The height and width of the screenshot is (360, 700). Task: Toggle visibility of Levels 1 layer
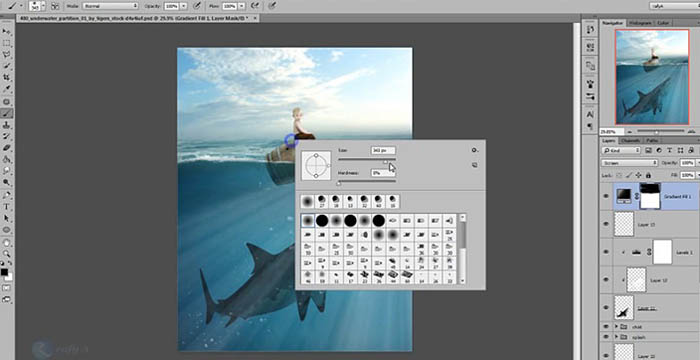(606, 252)
